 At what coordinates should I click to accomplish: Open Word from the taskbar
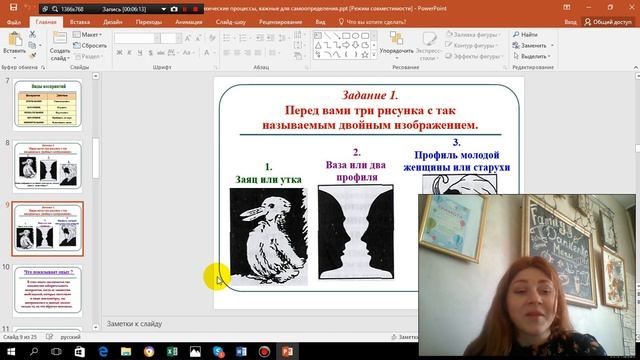point(241,351)
